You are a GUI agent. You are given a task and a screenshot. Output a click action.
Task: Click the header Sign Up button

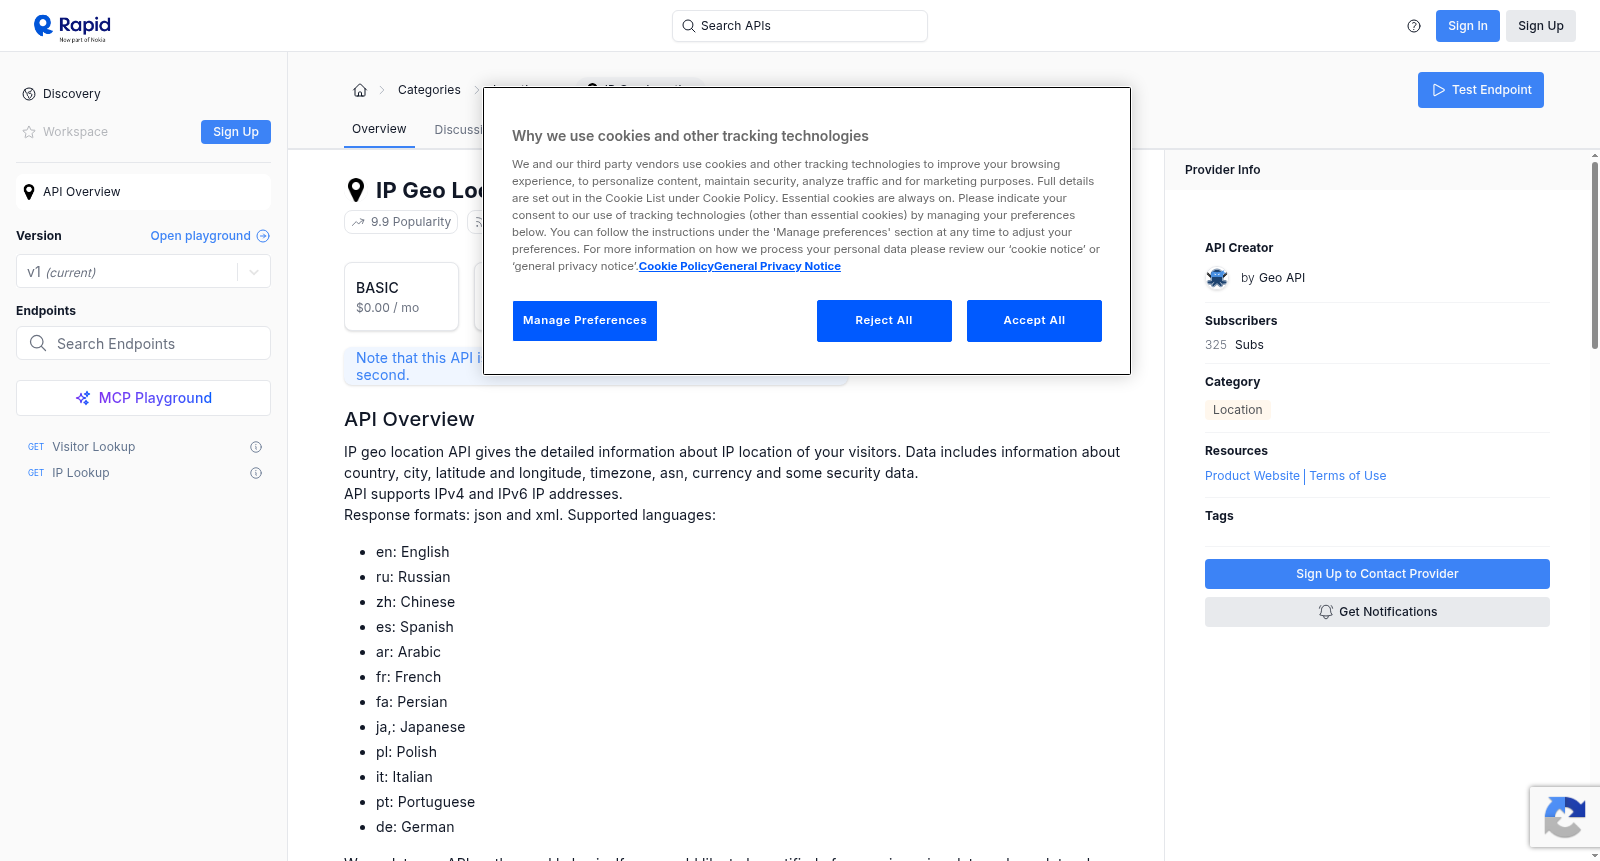[x=1540, y=26]
